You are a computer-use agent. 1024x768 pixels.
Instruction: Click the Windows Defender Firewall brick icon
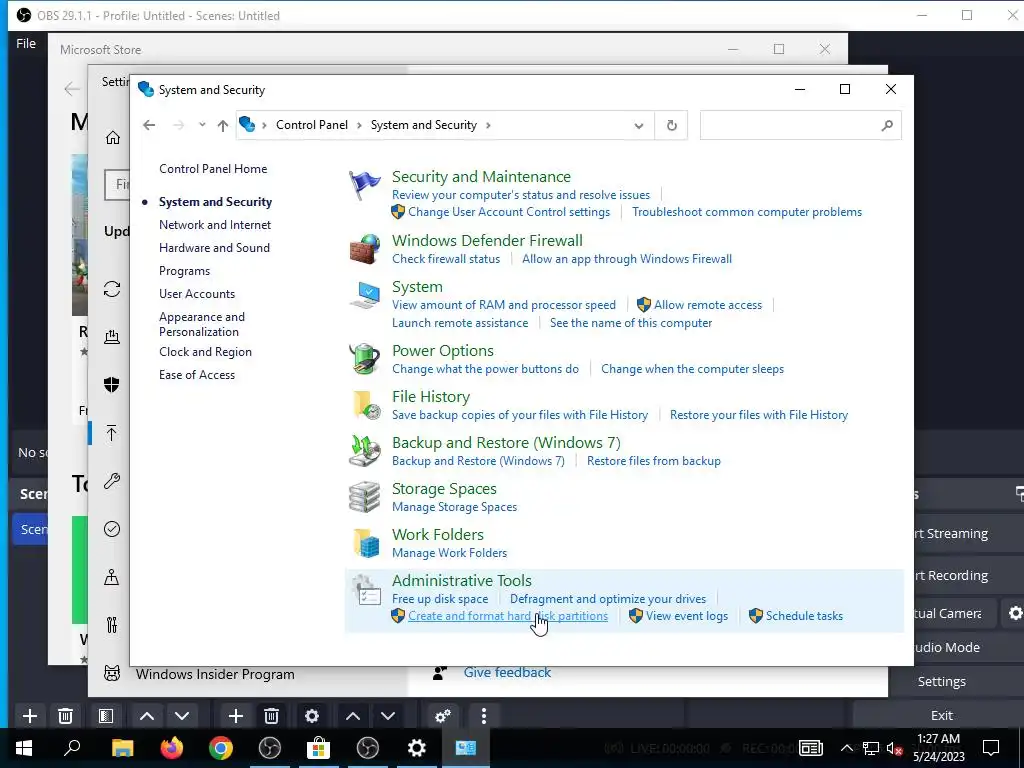click(x=364, y=249)
